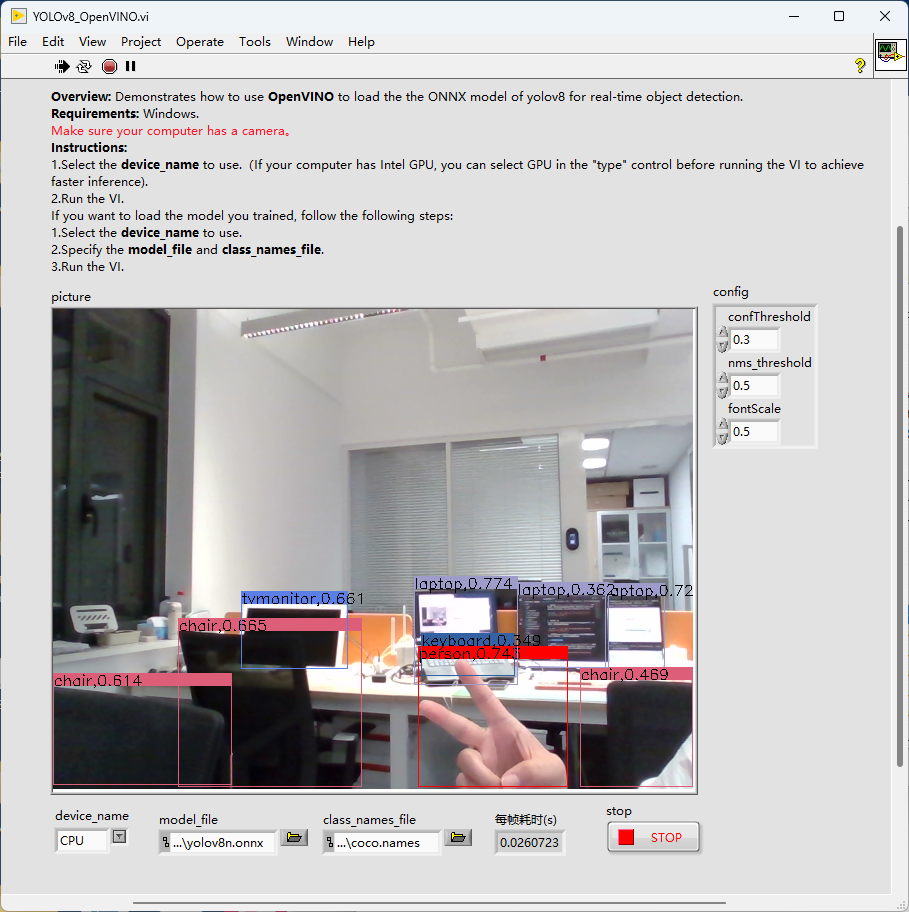Screen dimensions: 909x912
Task: Click the Pause icon in the toolbar
Action: tap(130, 66)
